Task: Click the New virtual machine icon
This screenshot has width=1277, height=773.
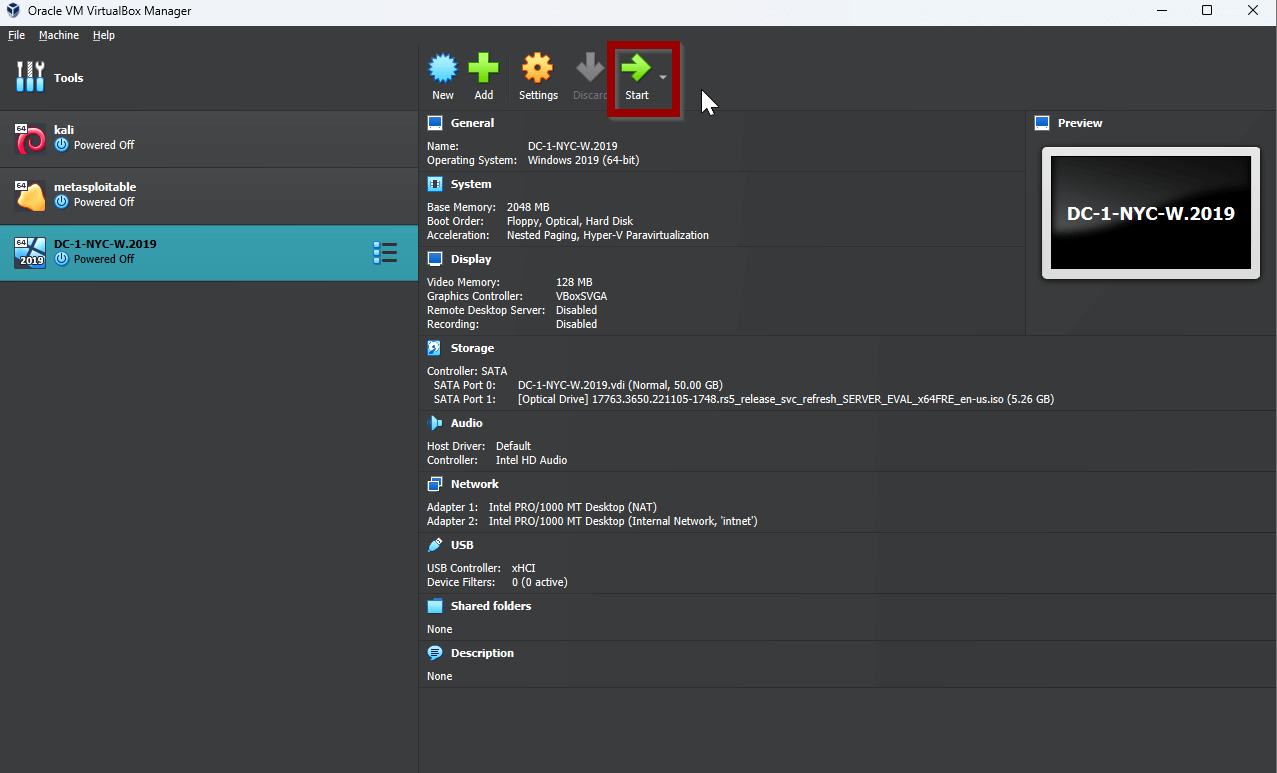Action: 443,68
